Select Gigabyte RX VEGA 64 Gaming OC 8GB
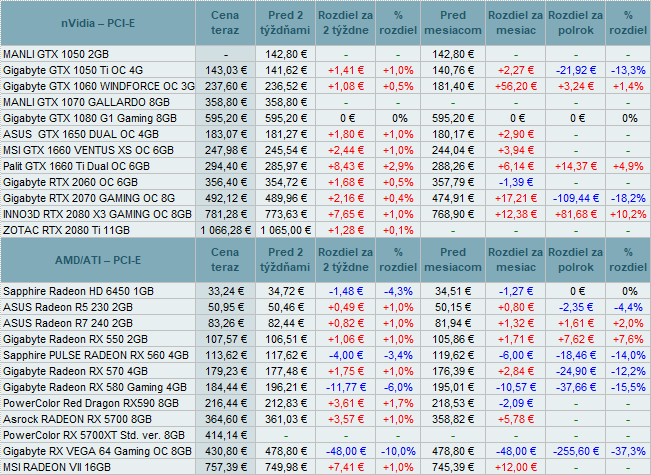The image size is (651, 475). pyautogui.click(x=98, y=451)
